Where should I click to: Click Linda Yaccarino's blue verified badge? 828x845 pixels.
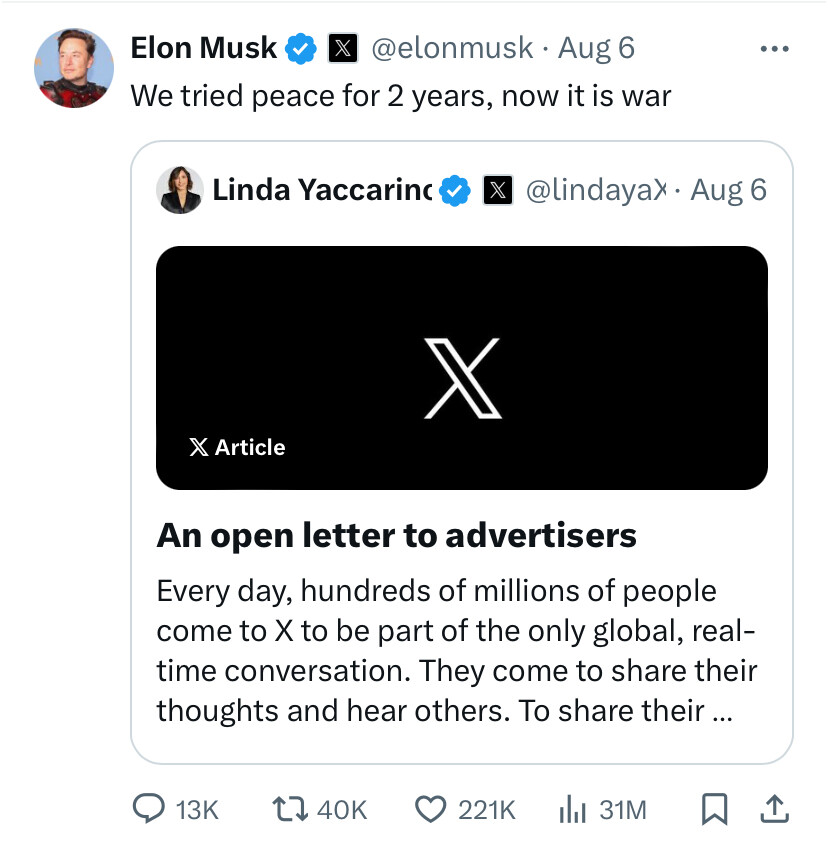pos(457,190)
